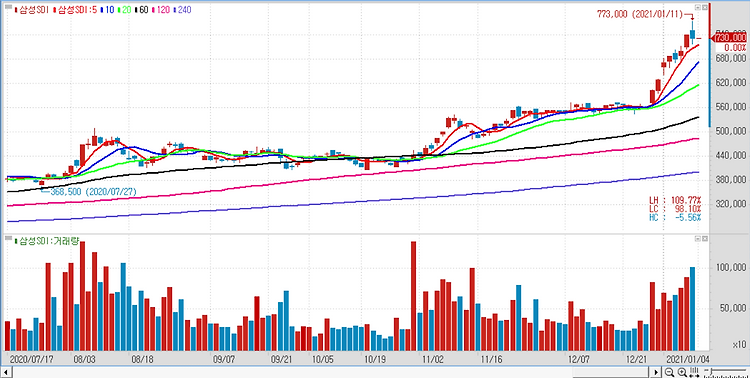The height and width of the screenshot is (378, 750).
Task: Click the zoom in magnifier icon
Action: [x=683, y=372]
